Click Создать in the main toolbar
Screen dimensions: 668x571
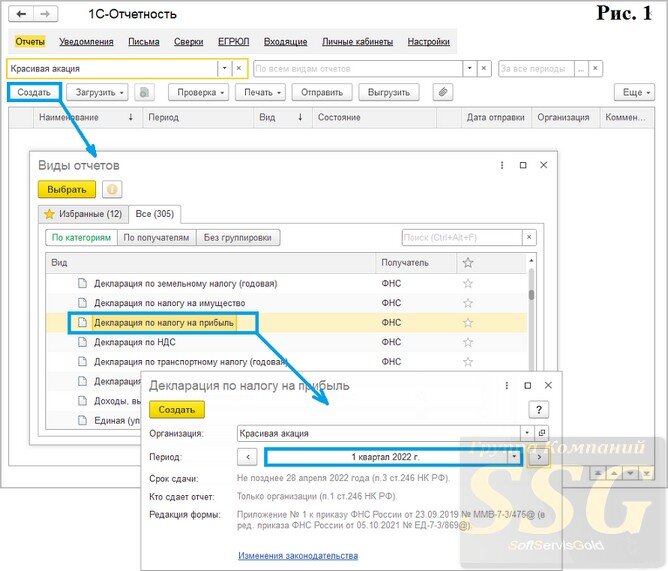point(34,92)
